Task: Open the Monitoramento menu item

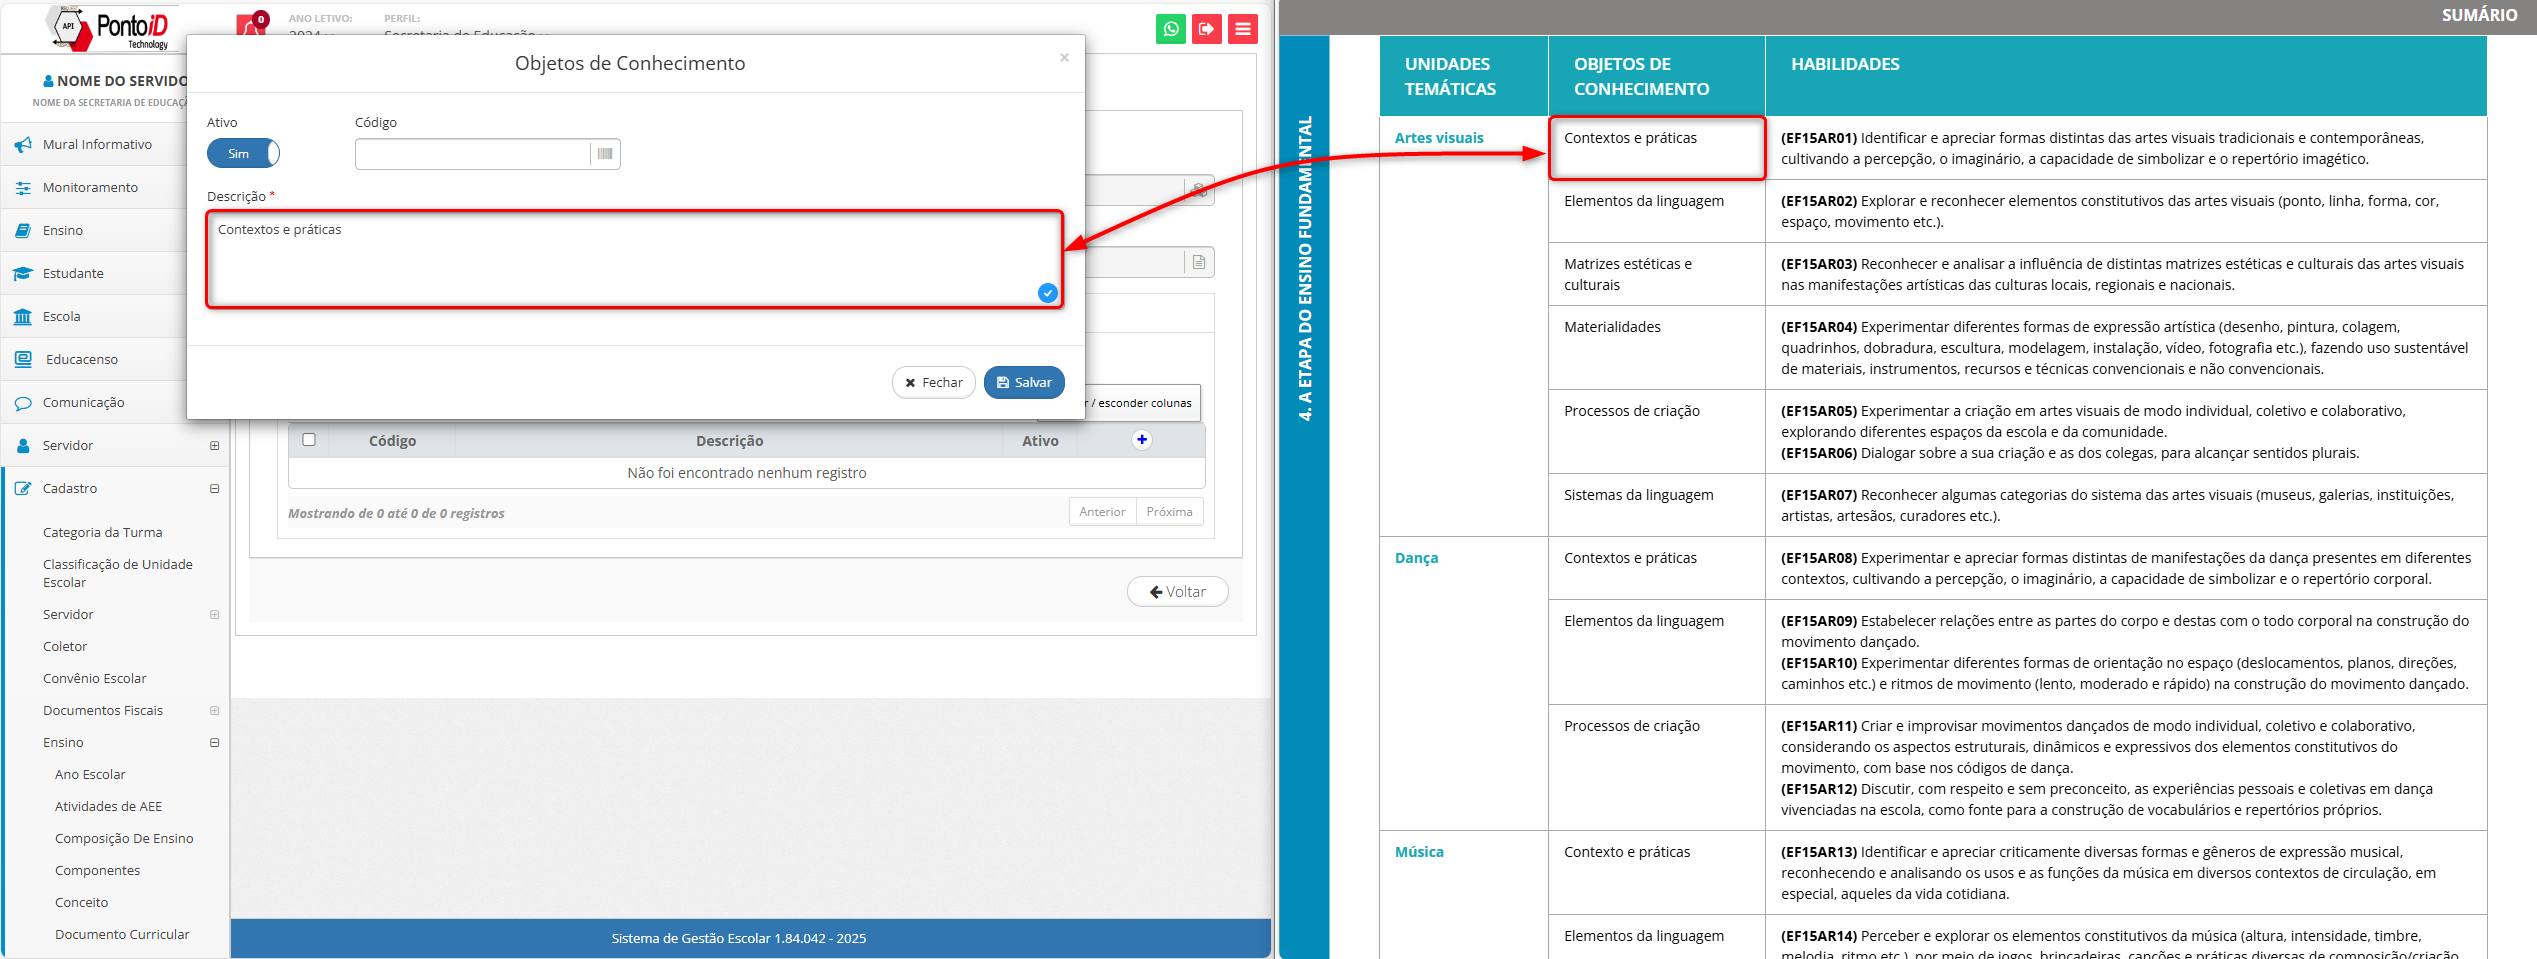Action: click(x=90, y=188)
